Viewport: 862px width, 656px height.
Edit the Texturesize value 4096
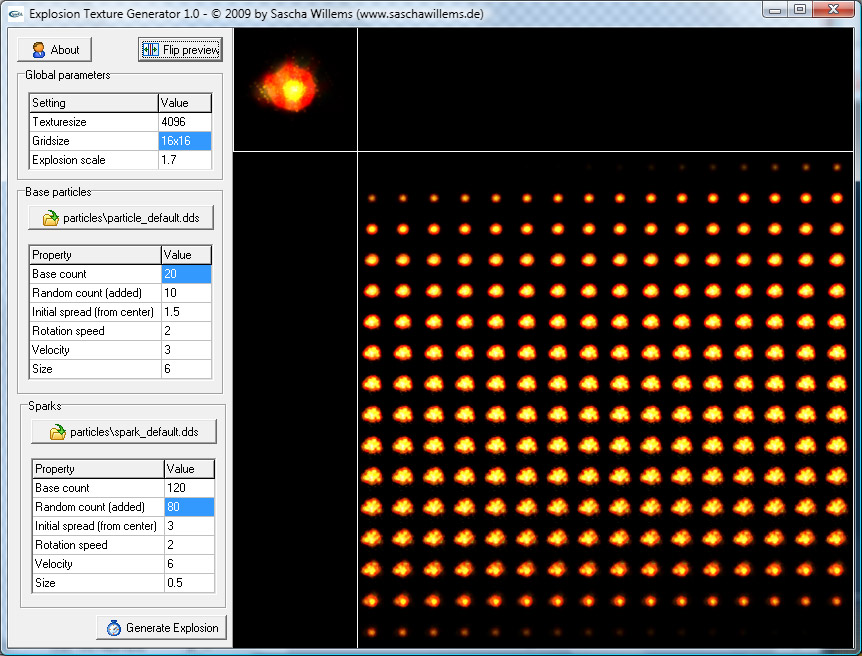[185, 122]
